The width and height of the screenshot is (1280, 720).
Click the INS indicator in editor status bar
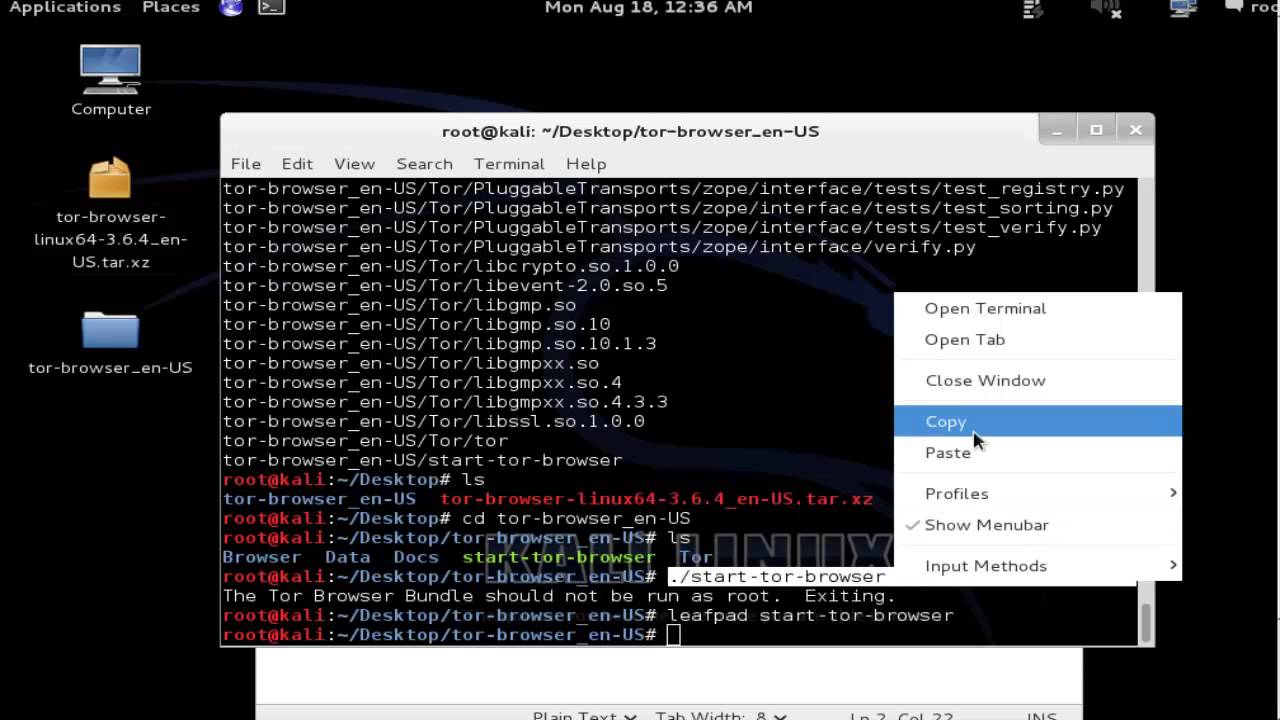pyautogui.click(x=1041, y=715)
